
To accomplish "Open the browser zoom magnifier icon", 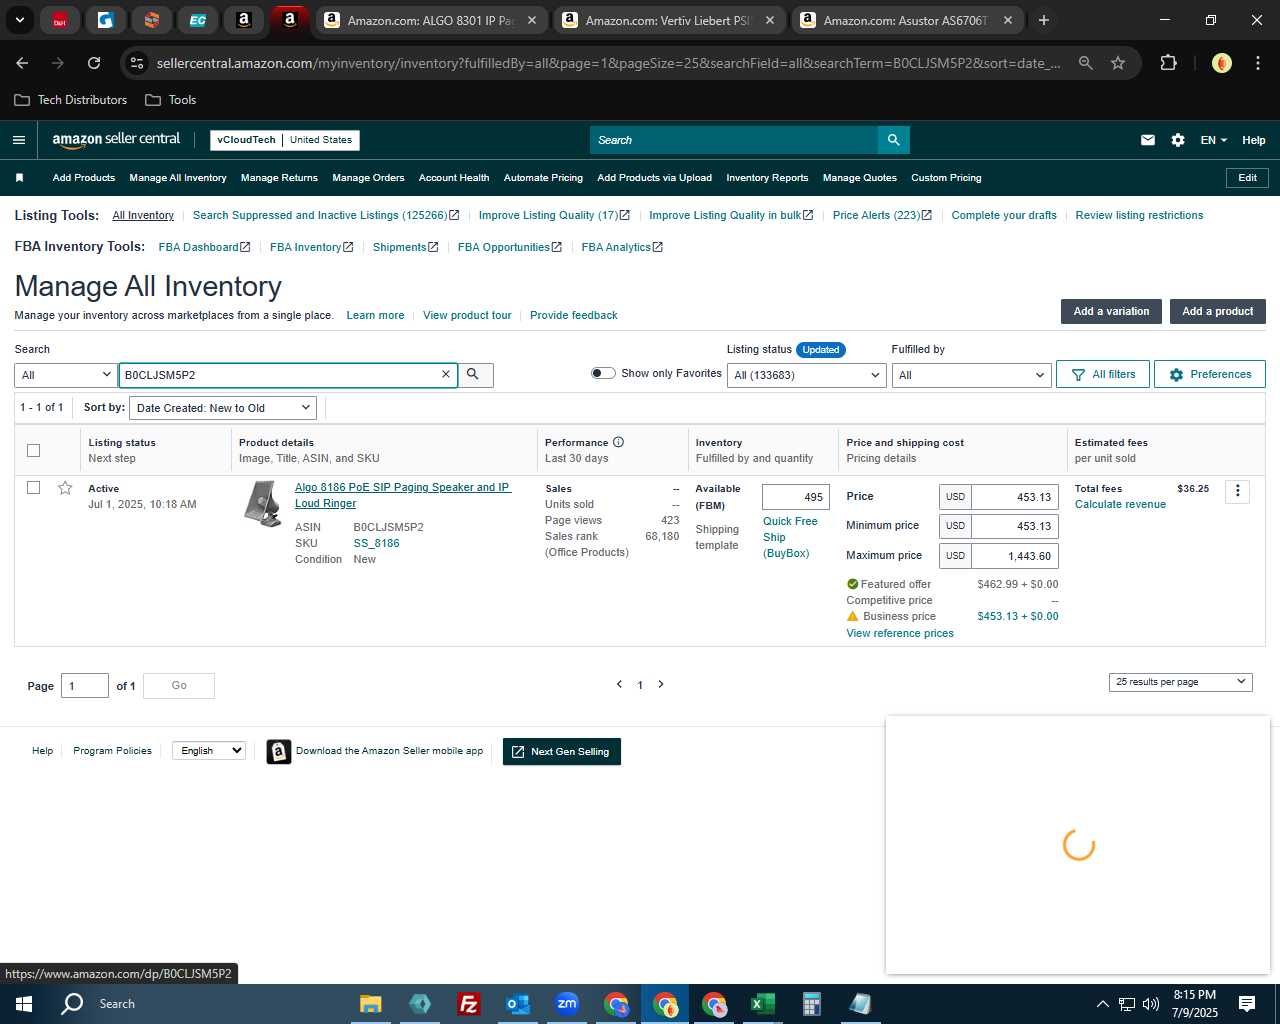I will [x=1086, y=63].
